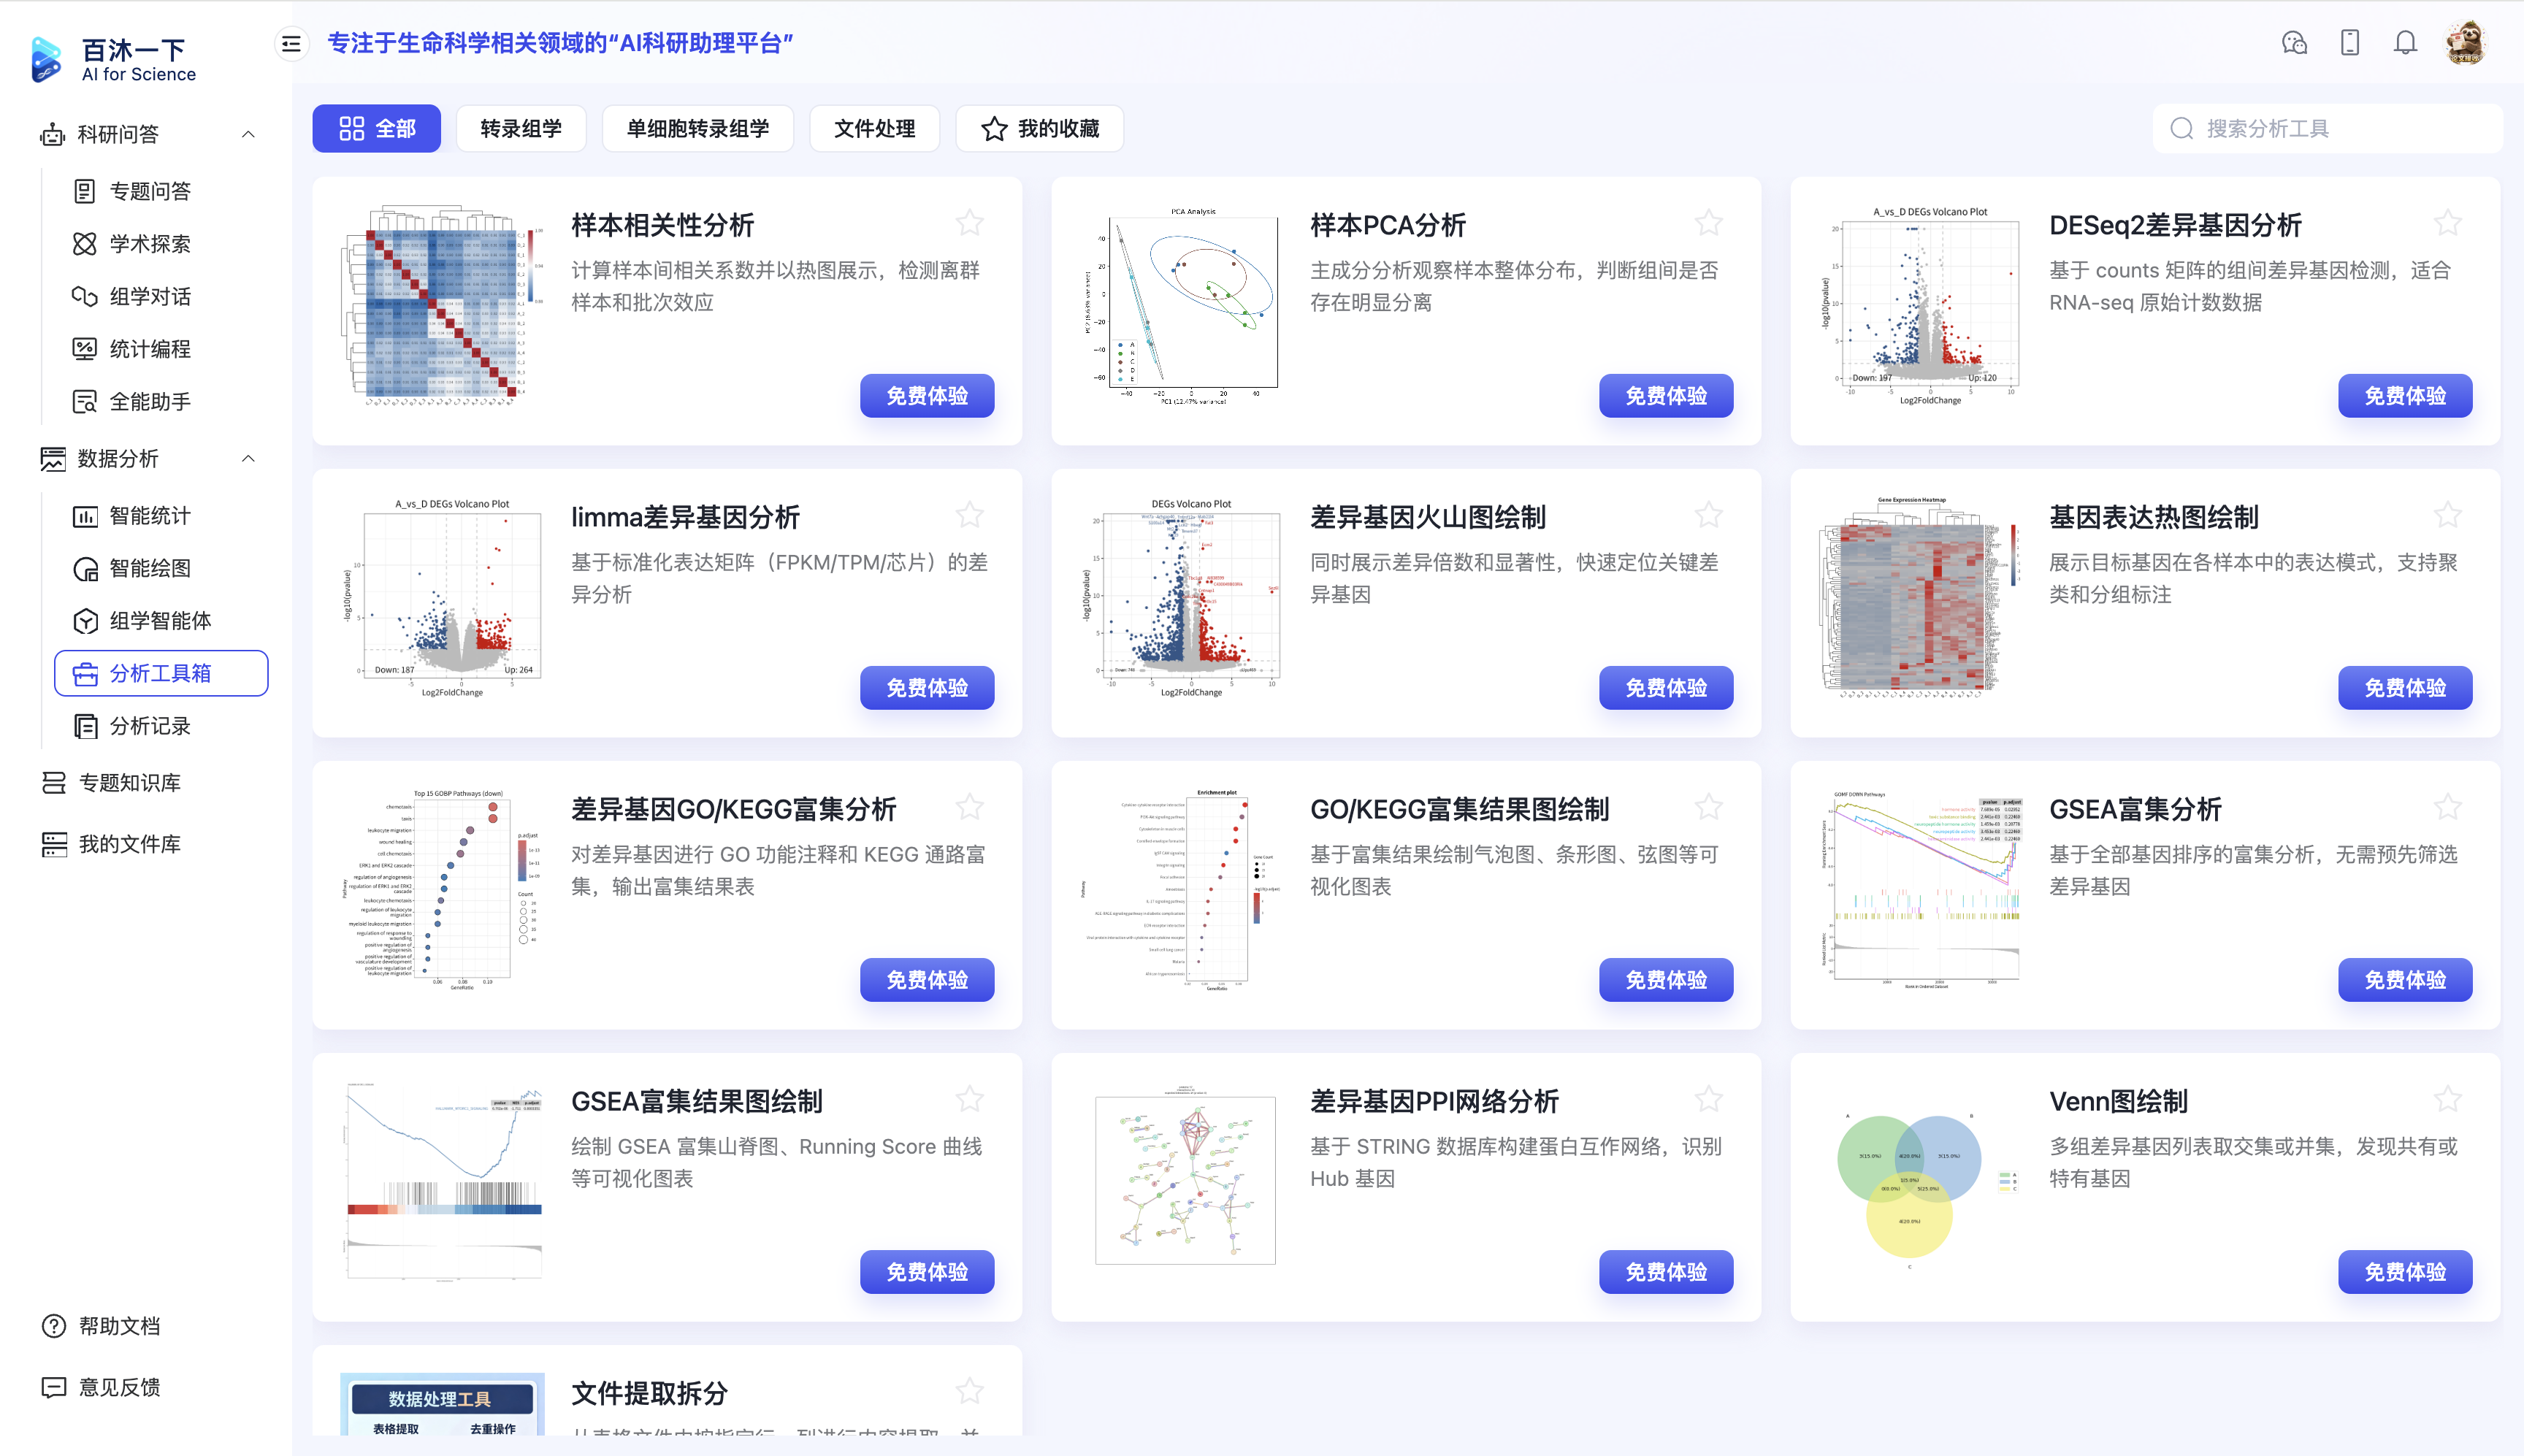The image size is (2524, 1456).
Task: Favorite 样本PCA分析 with its star
Action: point(1709,223)
